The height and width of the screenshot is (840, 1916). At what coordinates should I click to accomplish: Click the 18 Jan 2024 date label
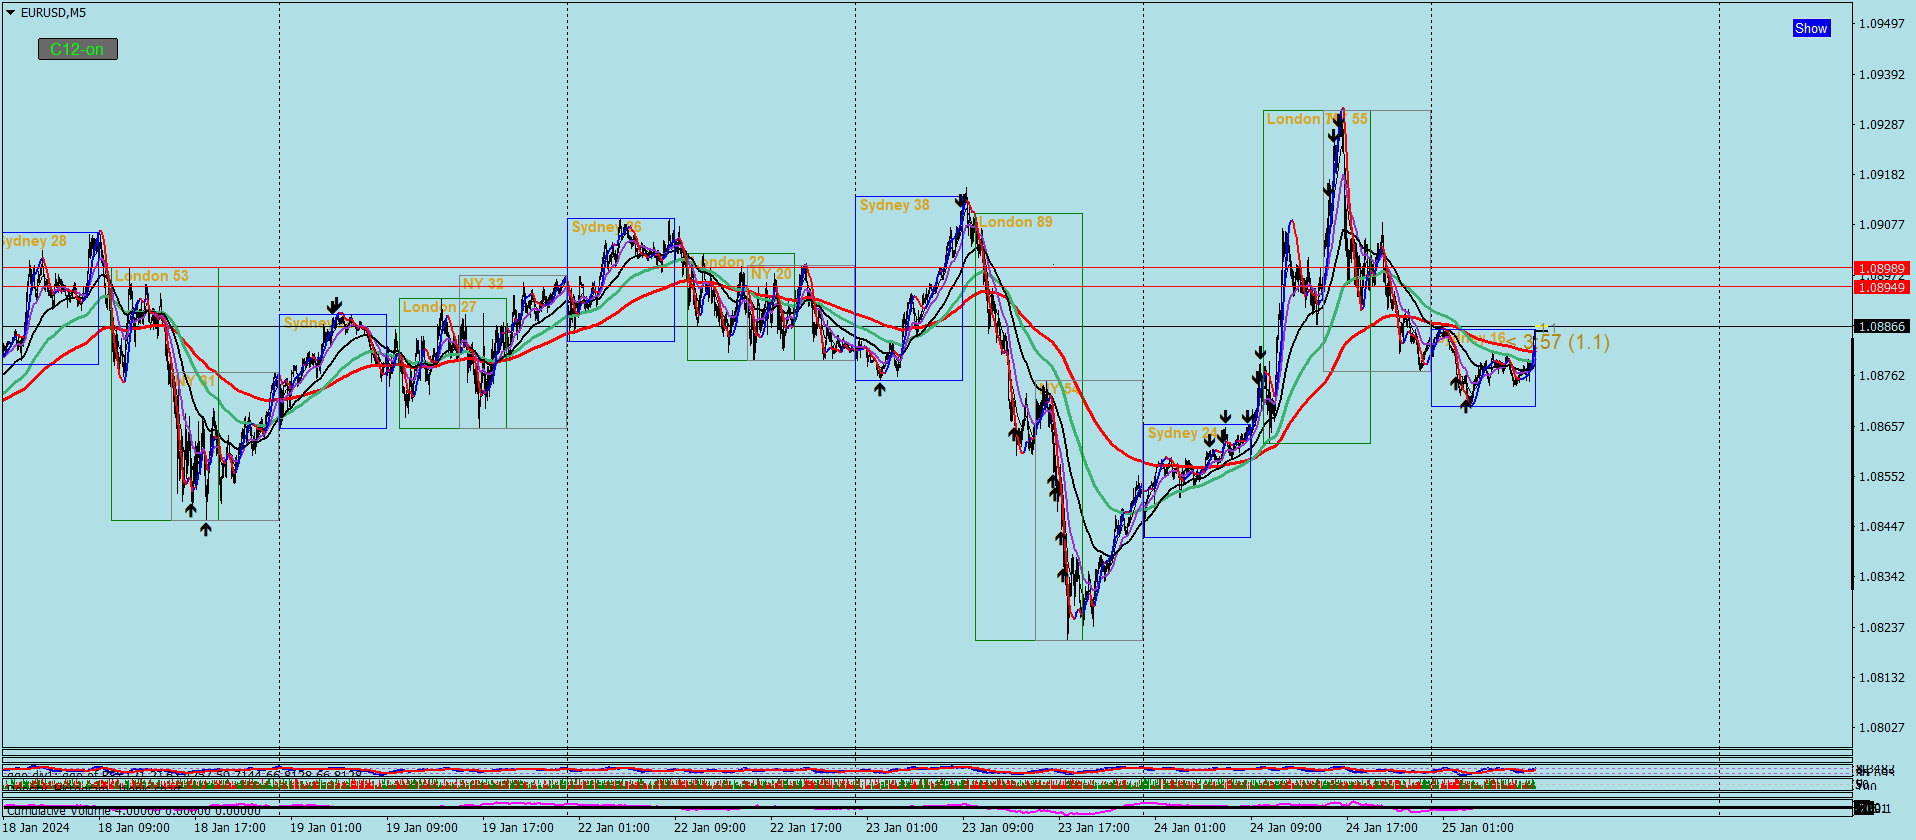pos(37,828)
